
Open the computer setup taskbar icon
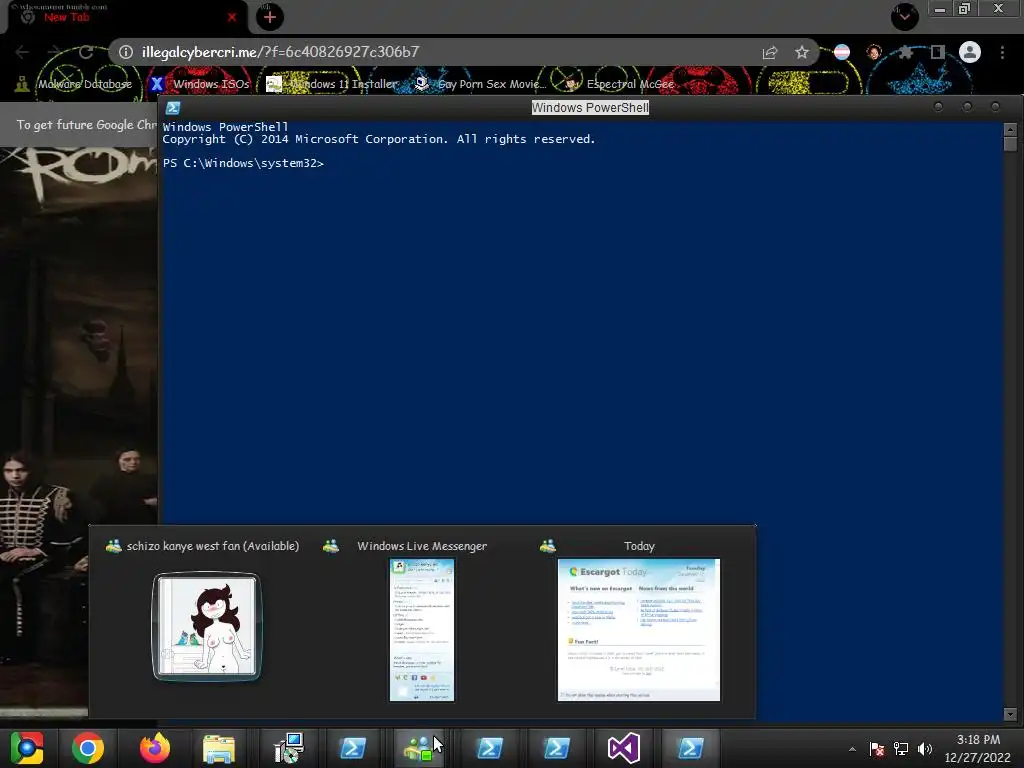tap(288, 748)
